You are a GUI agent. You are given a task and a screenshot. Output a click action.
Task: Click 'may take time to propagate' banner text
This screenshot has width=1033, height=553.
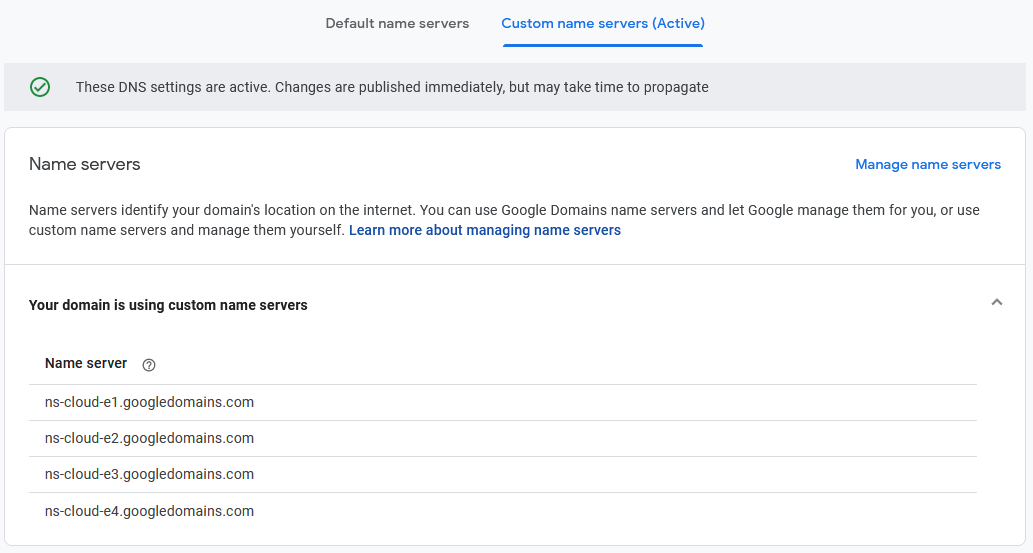(621, 87)
